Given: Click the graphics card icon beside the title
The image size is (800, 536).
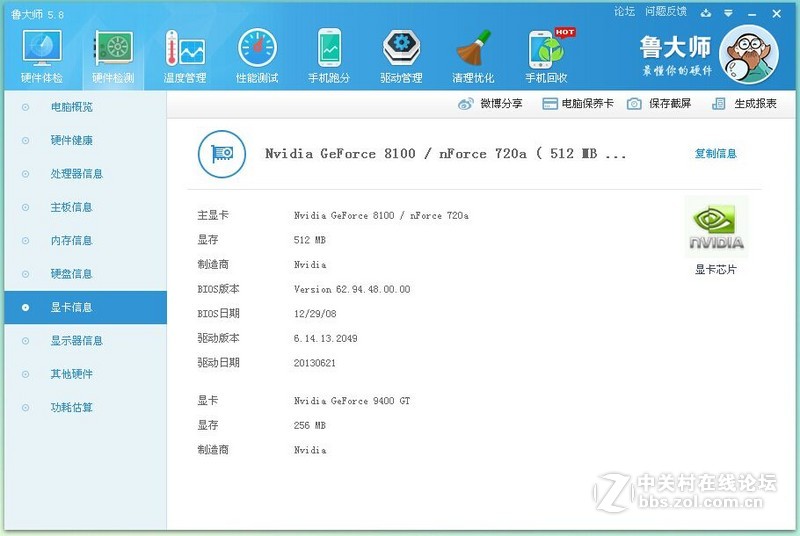Looking at the screenshot, I should click(222, 154).
